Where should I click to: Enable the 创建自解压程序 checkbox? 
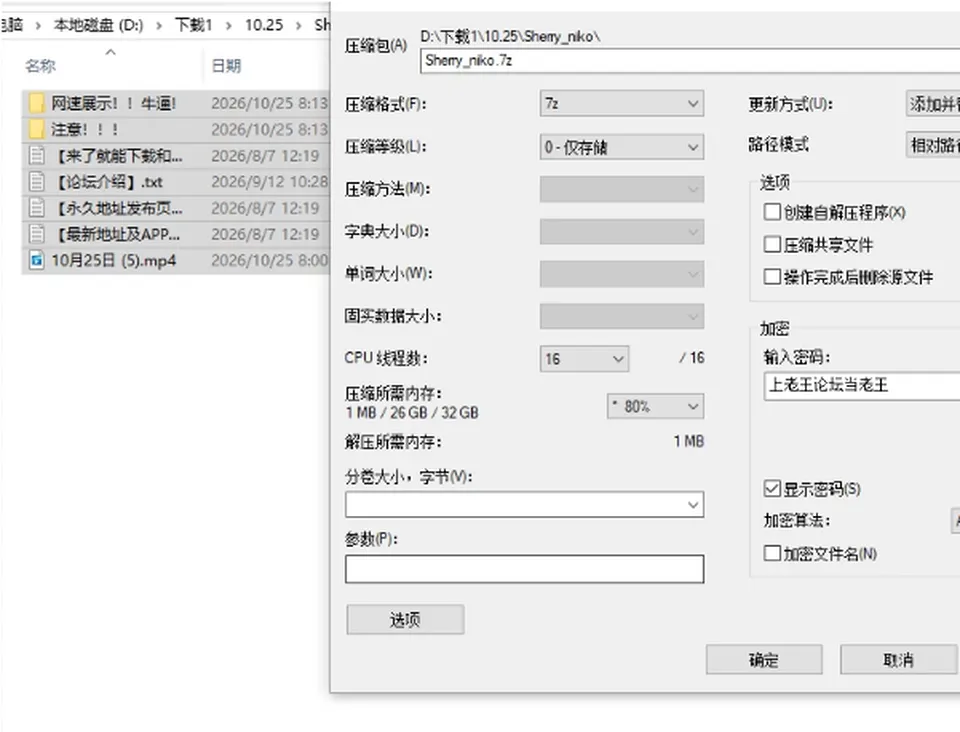772,212
